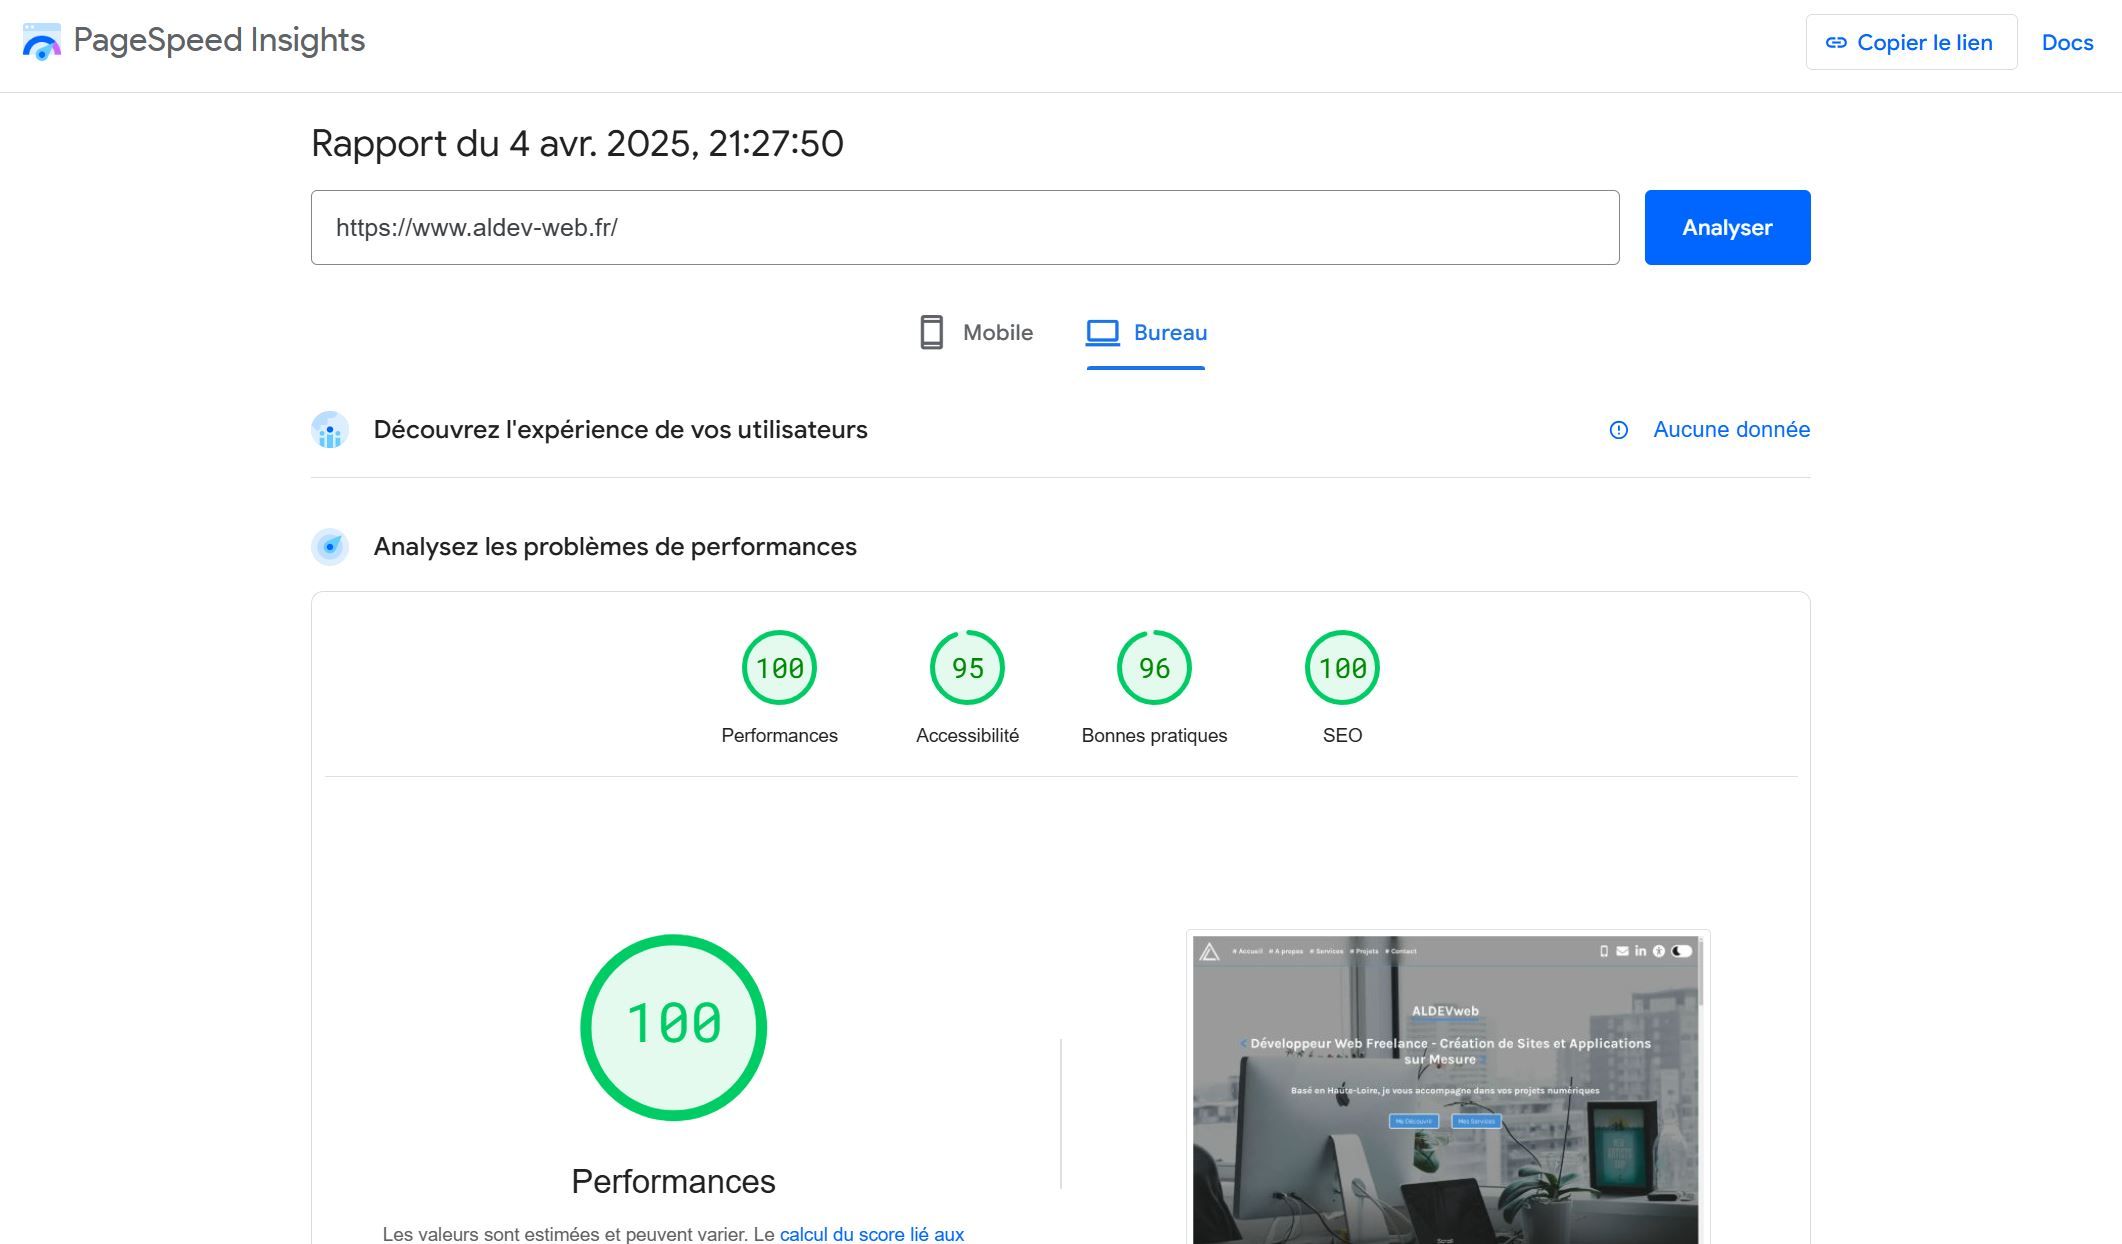Open the Docs link
The width and height of the screenshot is (2122, 1244).
click(x=2067, y=42)
